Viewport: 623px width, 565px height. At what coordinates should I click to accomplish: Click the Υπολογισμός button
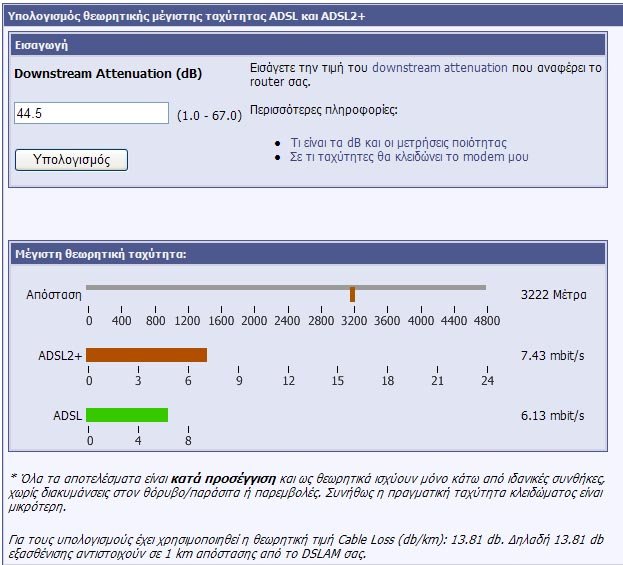[x=72, y=160]
